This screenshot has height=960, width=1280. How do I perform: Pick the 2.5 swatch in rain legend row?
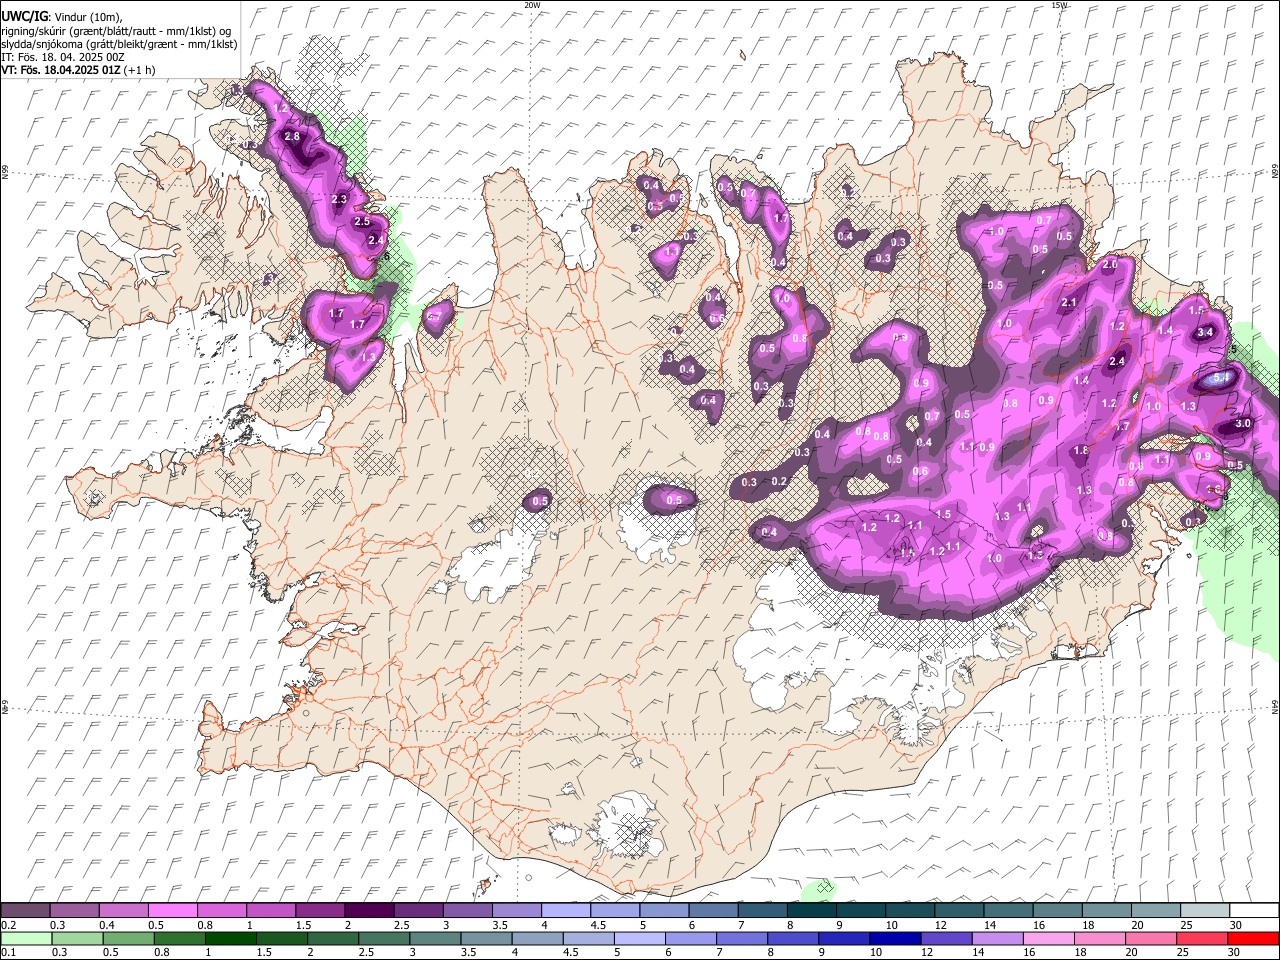[x=383, y=938]
